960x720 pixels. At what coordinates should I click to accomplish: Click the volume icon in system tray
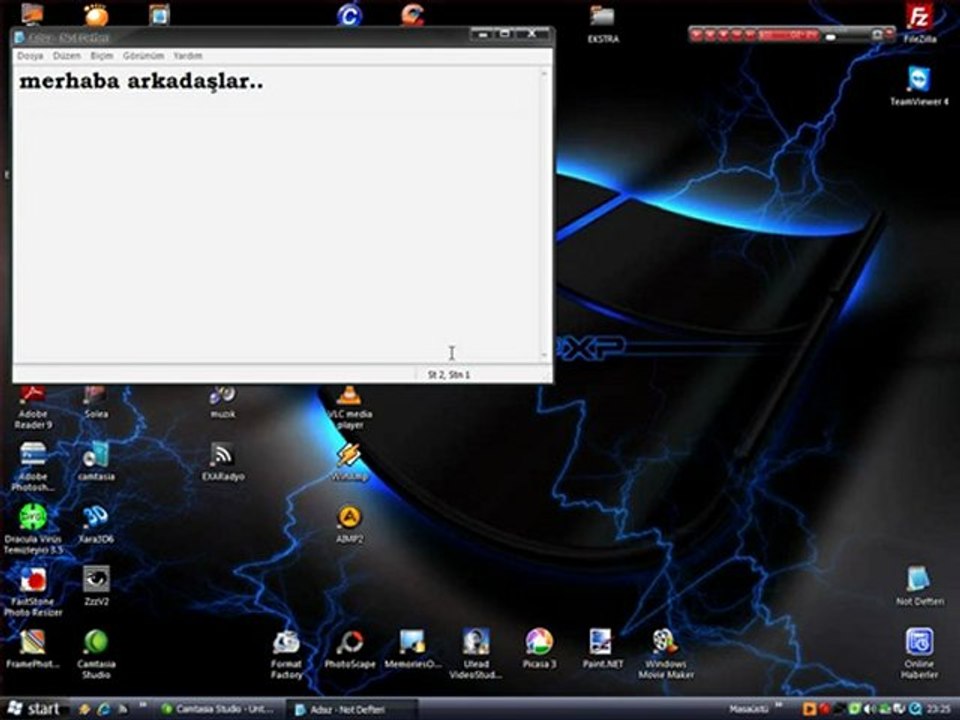tap(868, 709)
